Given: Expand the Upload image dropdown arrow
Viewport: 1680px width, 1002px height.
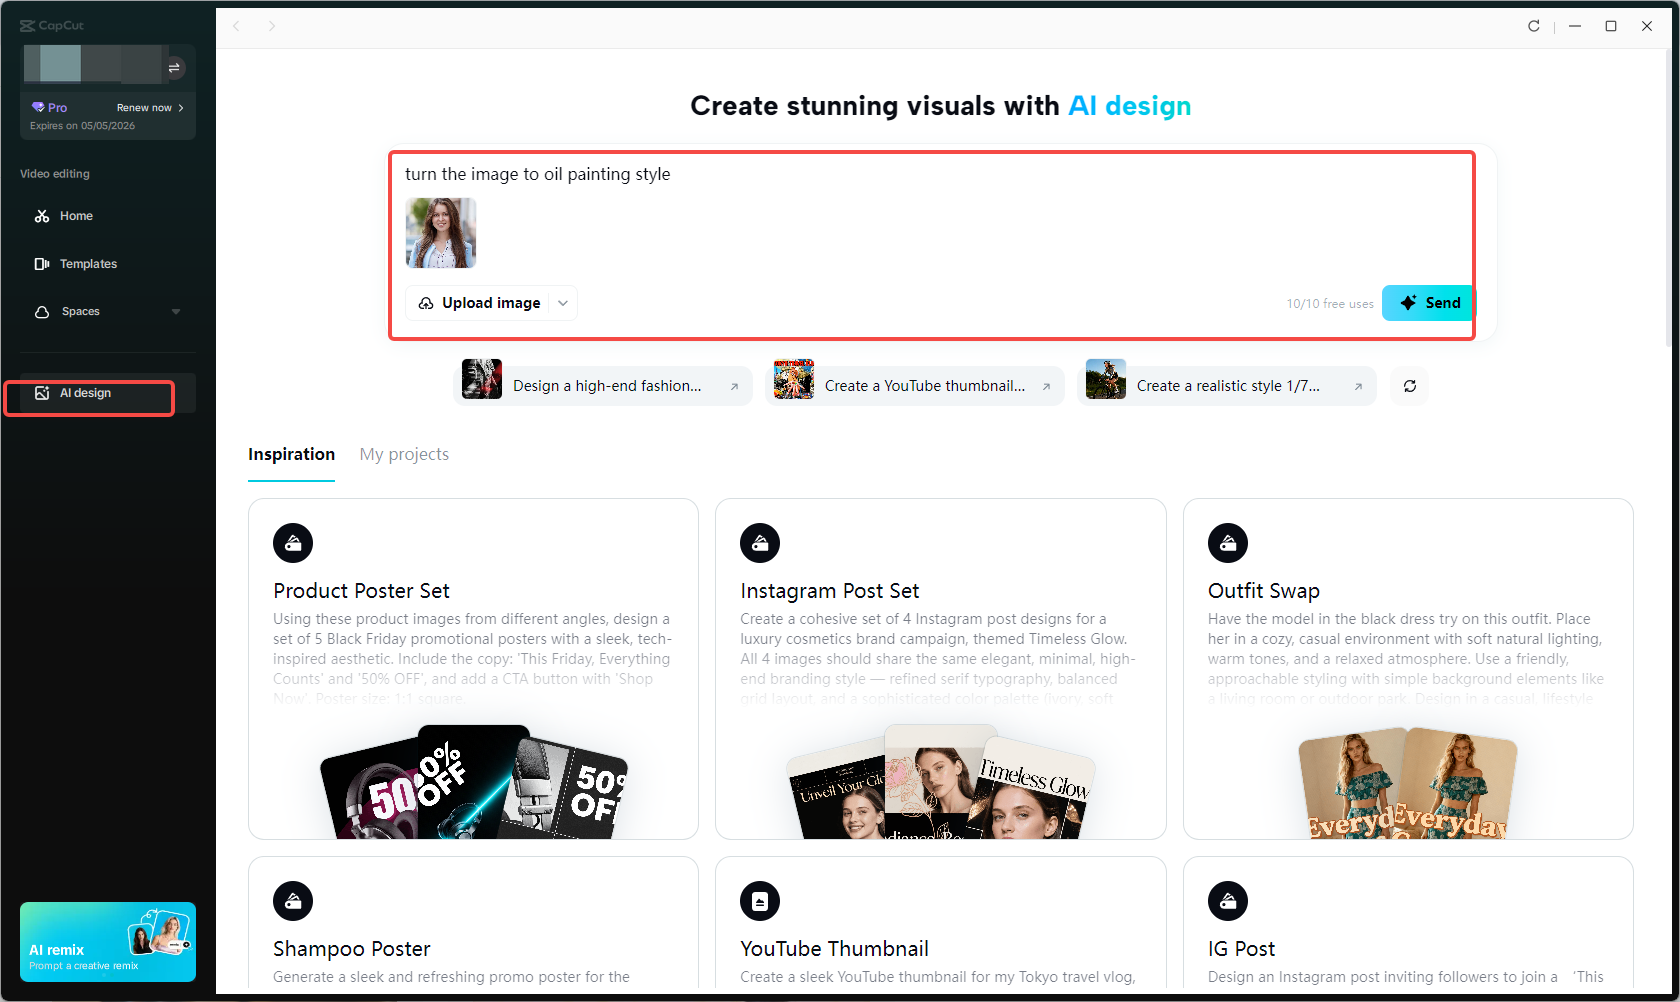Looking at the screenshot, I should point(563,303).
